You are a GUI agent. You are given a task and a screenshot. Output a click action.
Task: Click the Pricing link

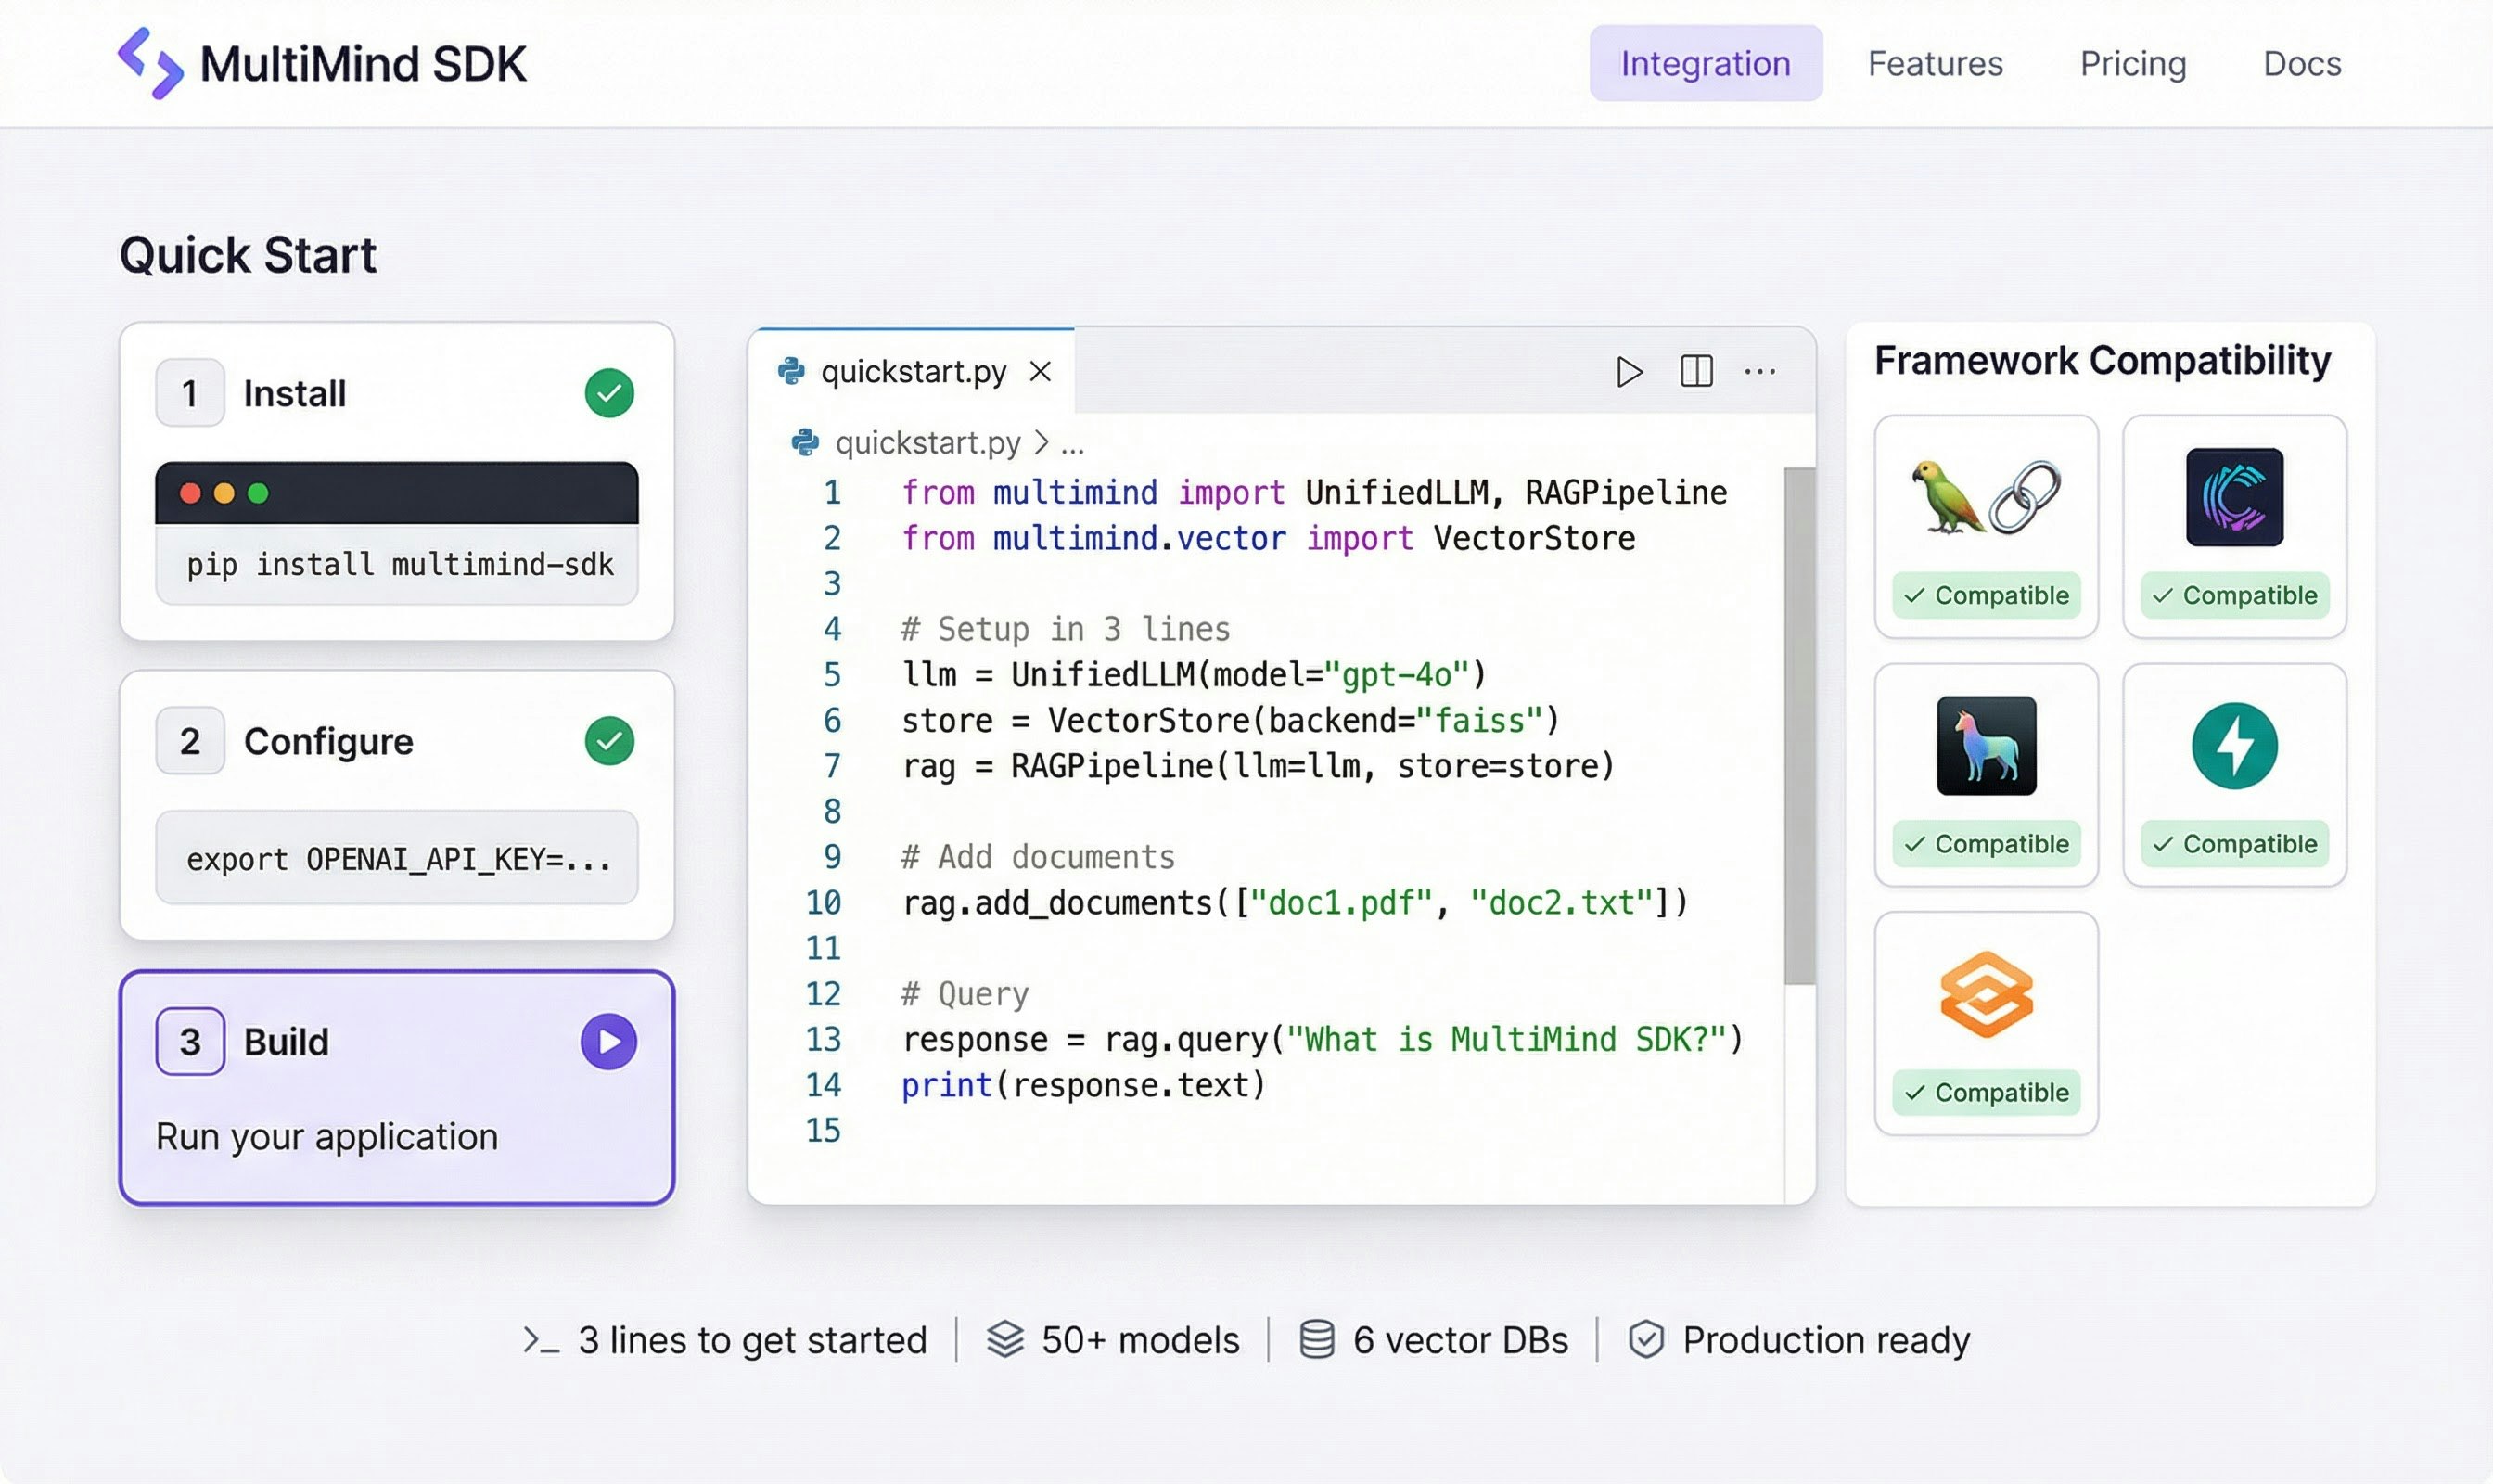coord(2132,63)
